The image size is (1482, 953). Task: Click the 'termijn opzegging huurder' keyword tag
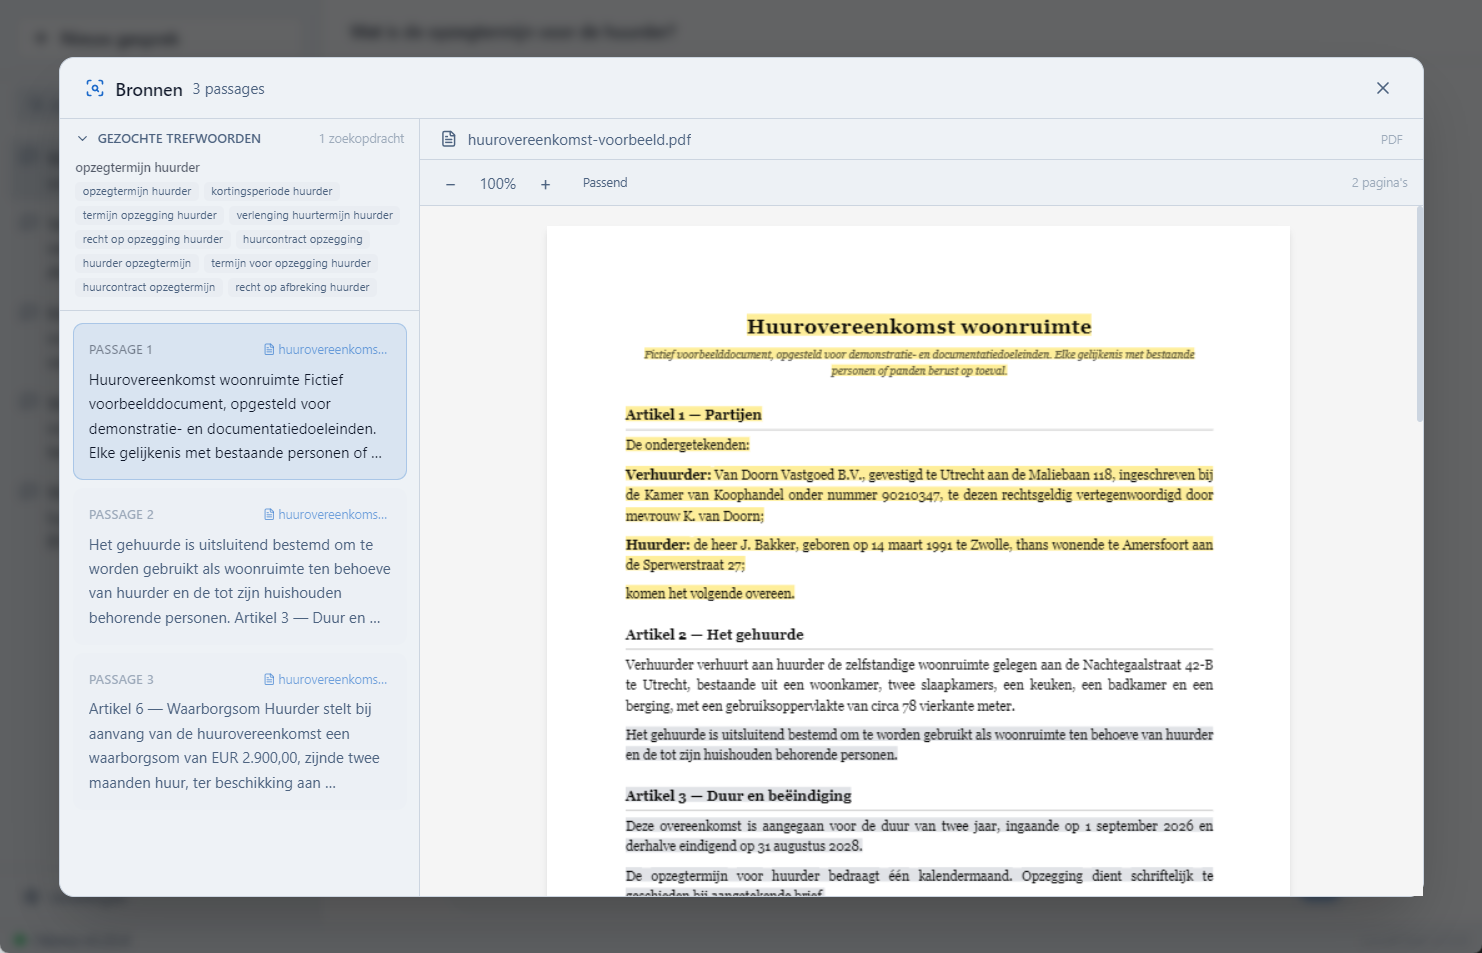[x=150, y=215]
